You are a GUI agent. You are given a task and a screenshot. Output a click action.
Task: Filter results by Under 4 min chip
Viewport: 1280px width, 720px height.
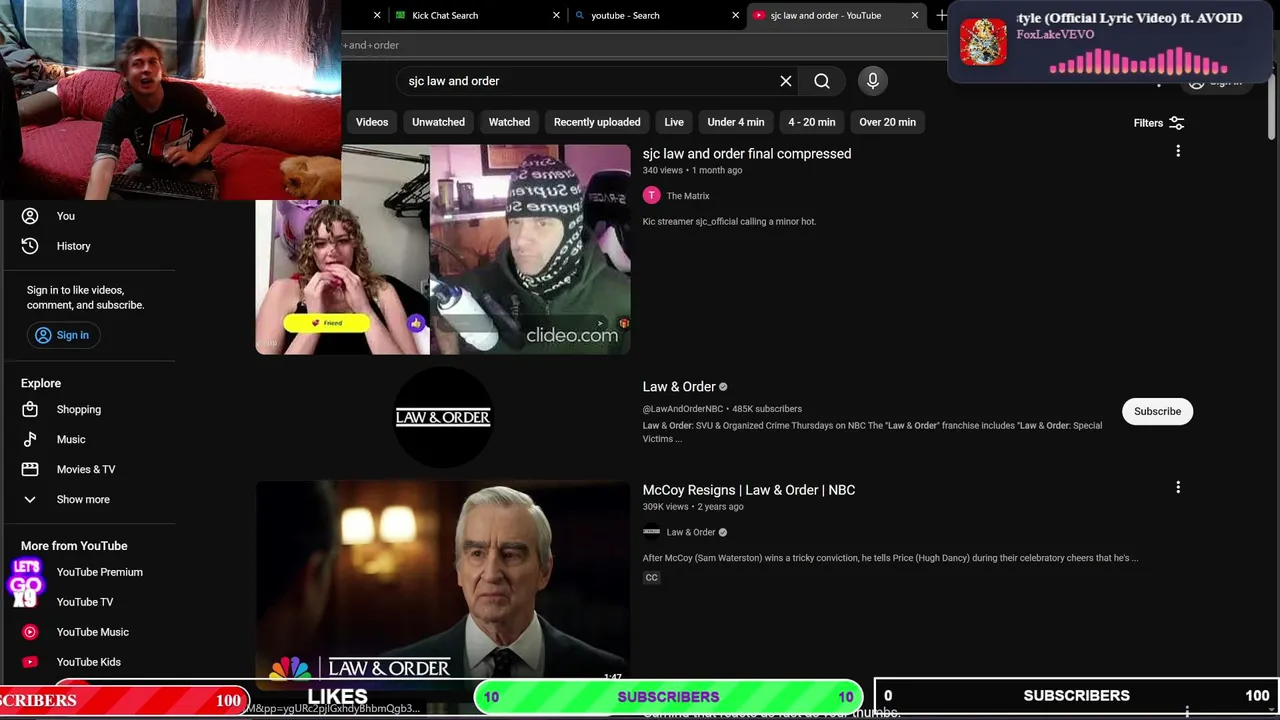(736, 122)
